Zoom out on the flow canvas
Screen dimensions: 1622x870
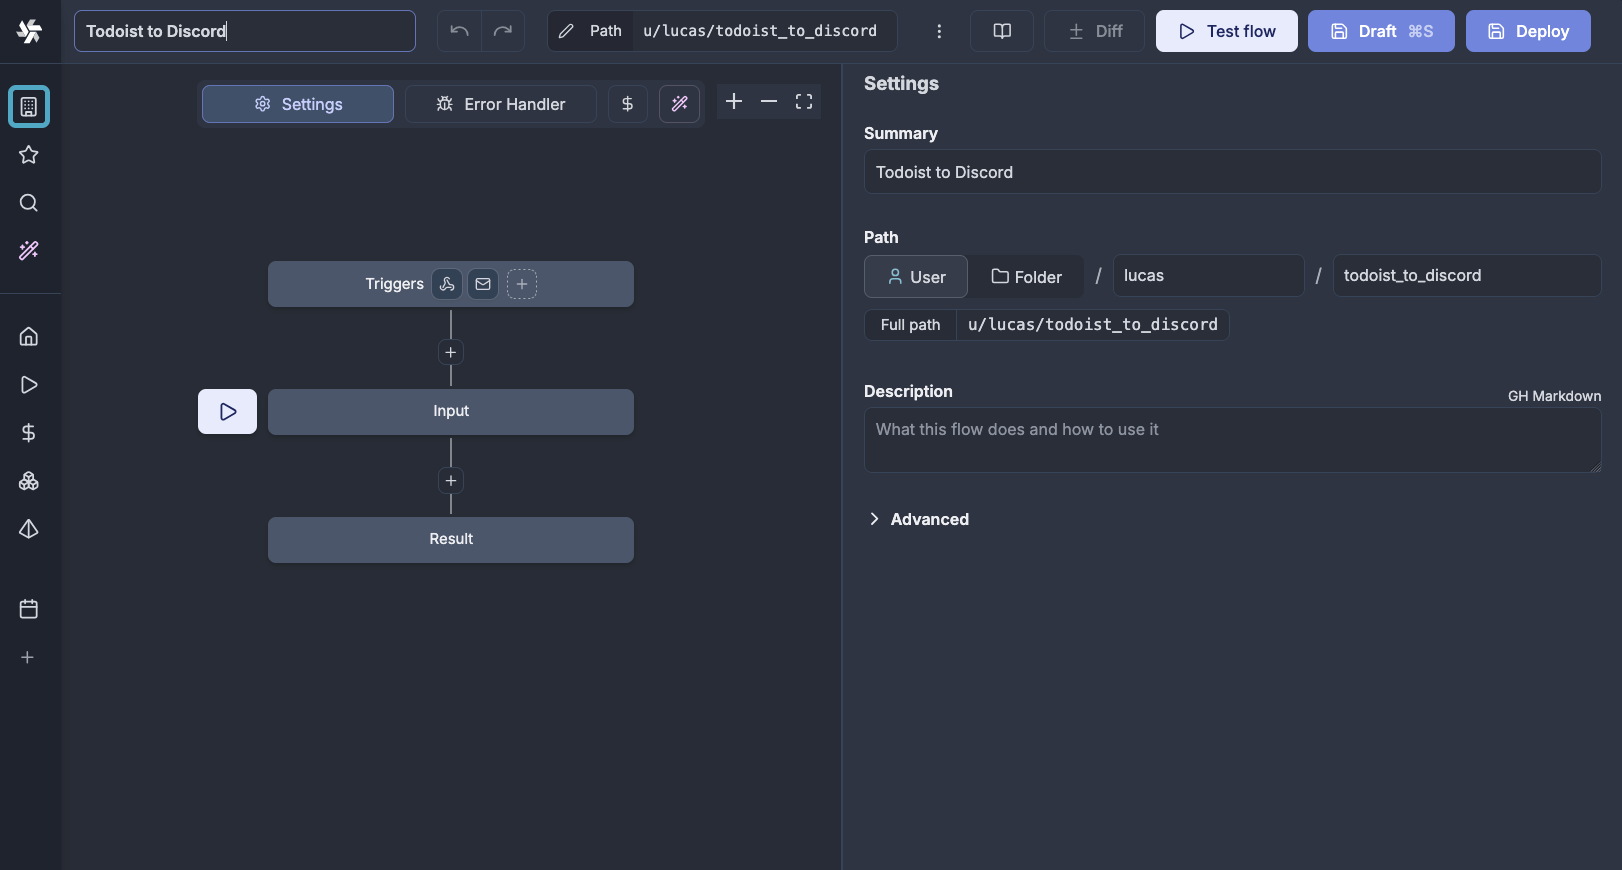769,102
